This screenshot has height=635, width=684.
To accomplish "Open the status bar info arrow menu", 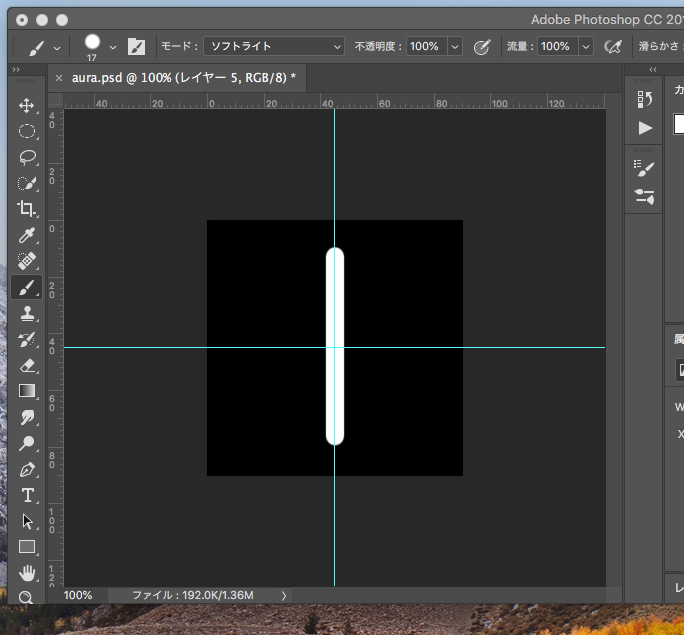I will [284, 596].
